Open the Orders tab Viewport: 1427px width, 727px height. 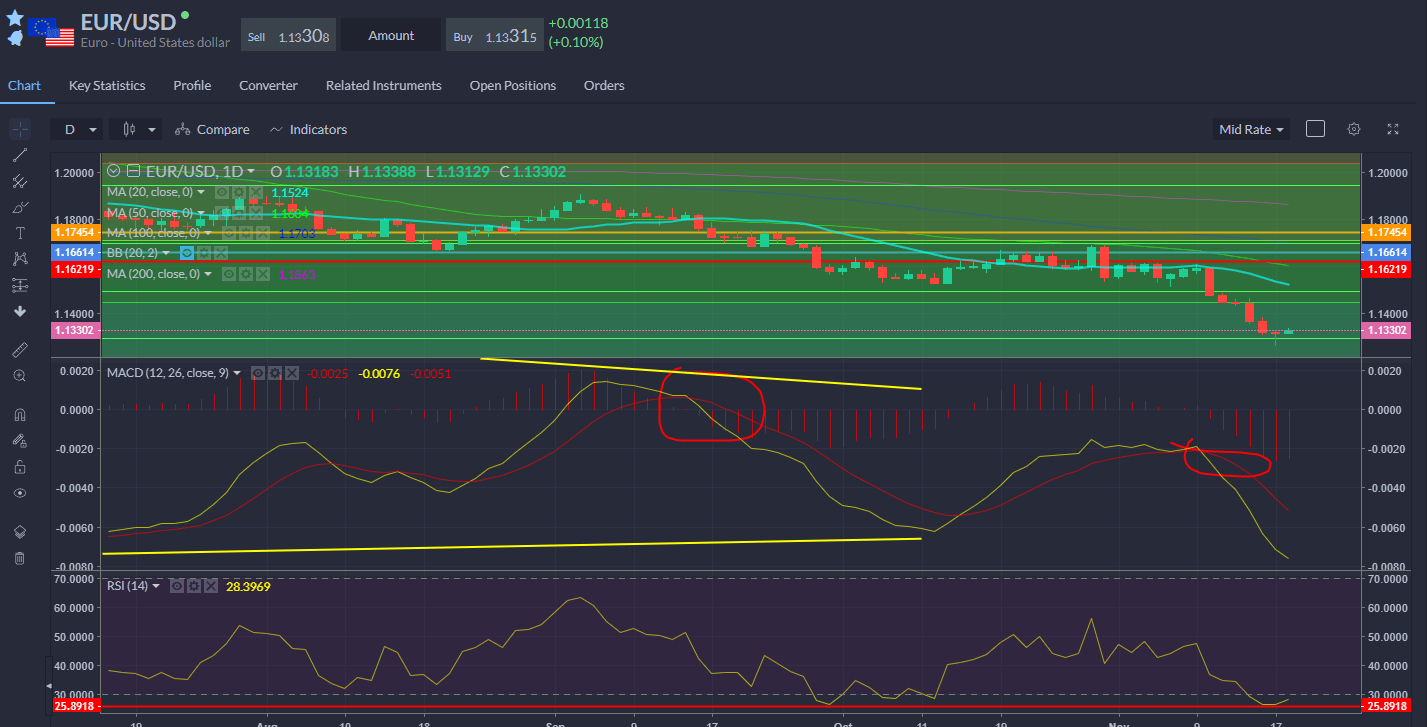[x=604, y=85]
